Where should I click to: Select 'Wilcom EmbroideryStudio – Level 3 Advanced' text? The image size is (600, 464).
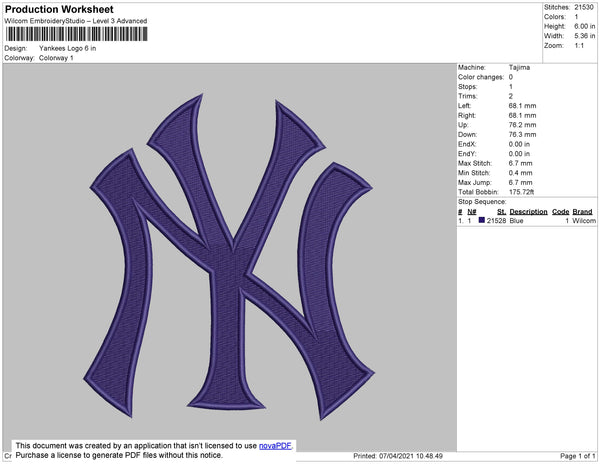click(76, 21)
